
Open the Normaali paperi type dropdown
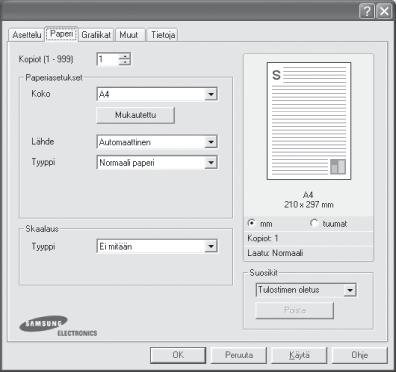tap(157, 163)
